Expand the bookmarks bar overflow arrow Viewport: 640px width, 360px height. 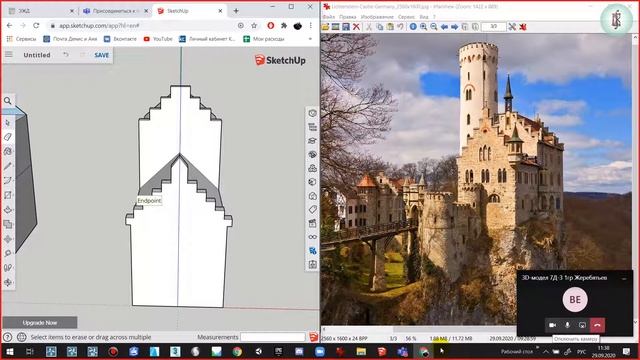click(310, 39)
